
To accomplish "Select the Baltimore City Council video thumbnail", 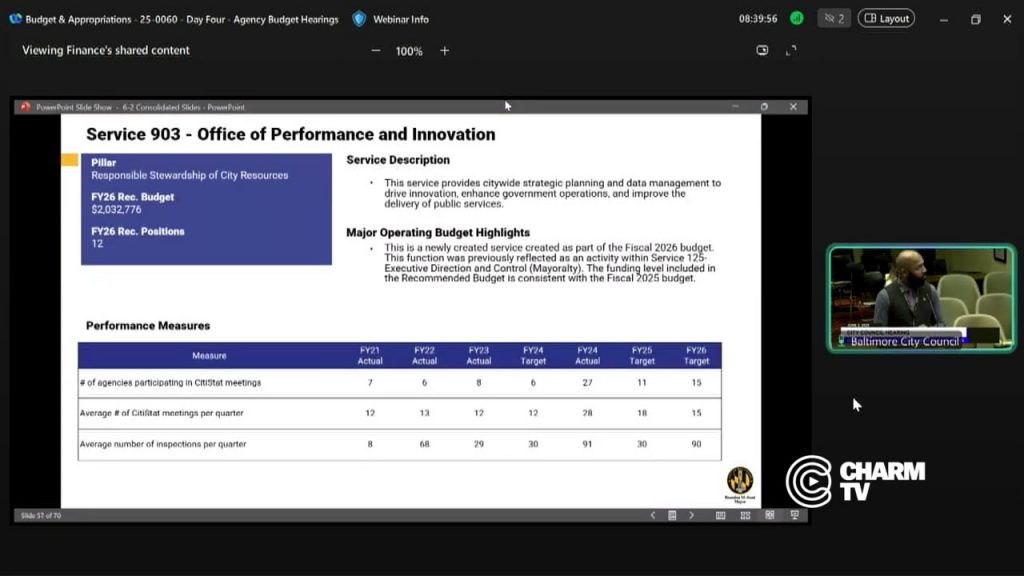I will point(921,298).
